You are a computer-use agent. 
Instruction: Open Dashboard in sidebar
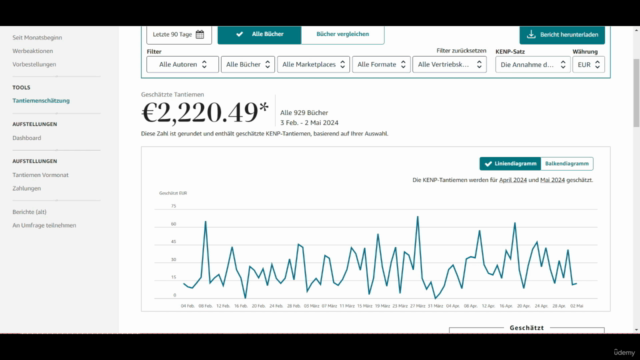pyautogui.click(x=27, y=138)
